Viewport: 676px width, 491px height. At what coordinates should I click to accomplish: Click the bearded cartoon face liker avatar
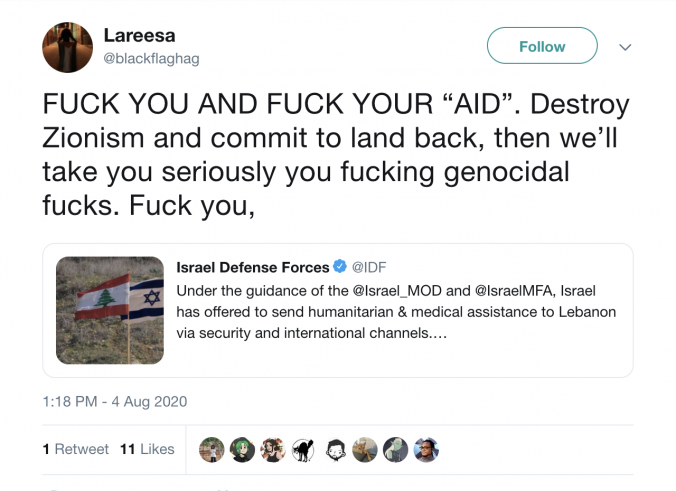pyautogui.click(x=335, y=450)
